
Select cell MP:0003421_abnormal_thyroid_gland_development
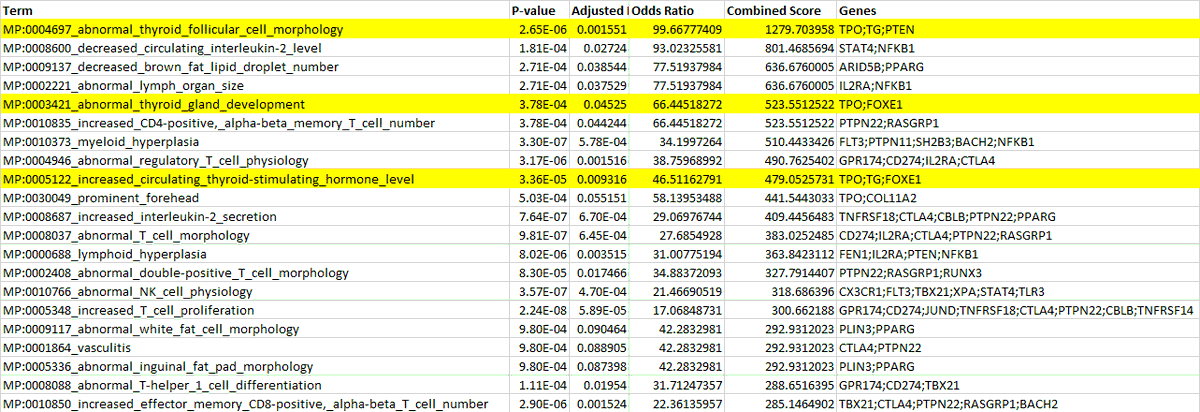click(253, 104)
